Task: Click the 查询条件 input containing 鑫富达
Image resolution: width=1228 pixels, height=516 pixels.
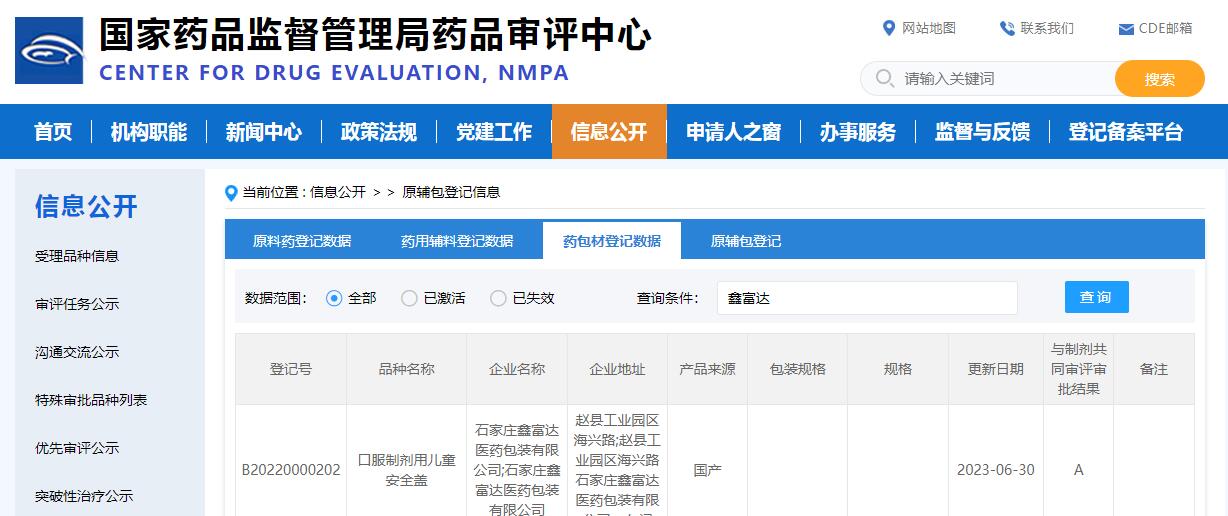Action: coord(866,298)
